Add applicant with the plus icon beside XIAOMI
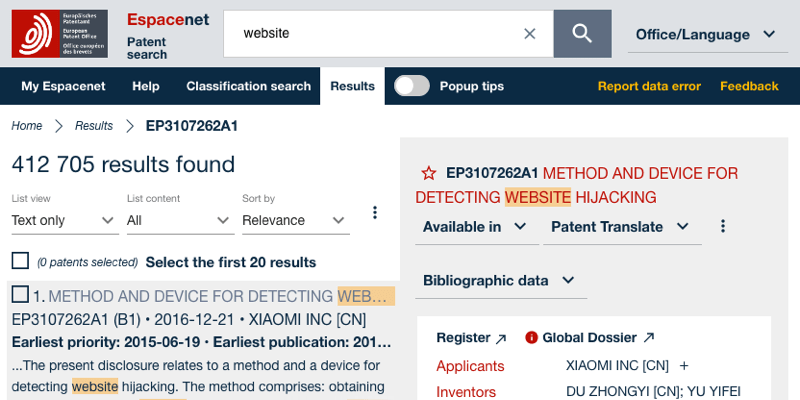This screenshot has height=400, width=800. (684, 366)
